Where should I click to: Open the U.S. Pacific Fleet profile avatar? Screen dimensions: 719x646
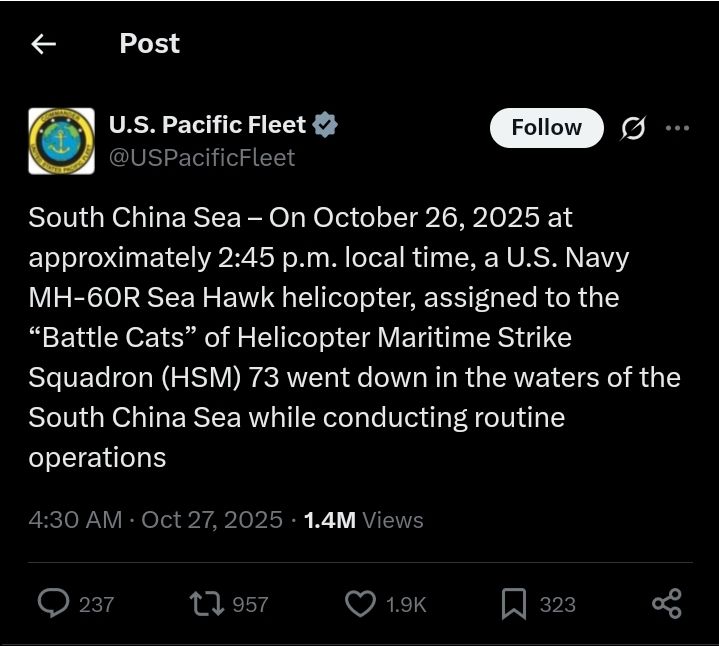[62, 141]
